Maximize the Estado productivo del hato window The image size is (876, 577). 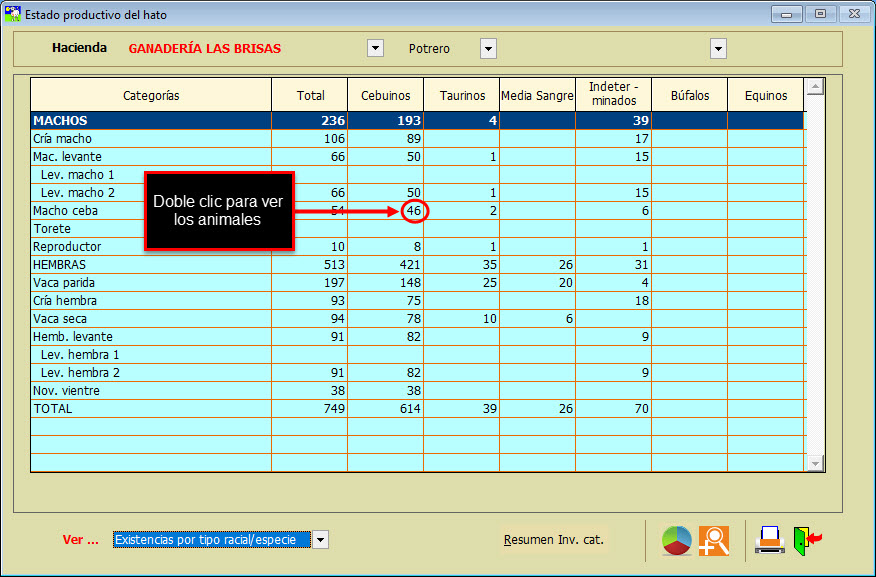820,14
